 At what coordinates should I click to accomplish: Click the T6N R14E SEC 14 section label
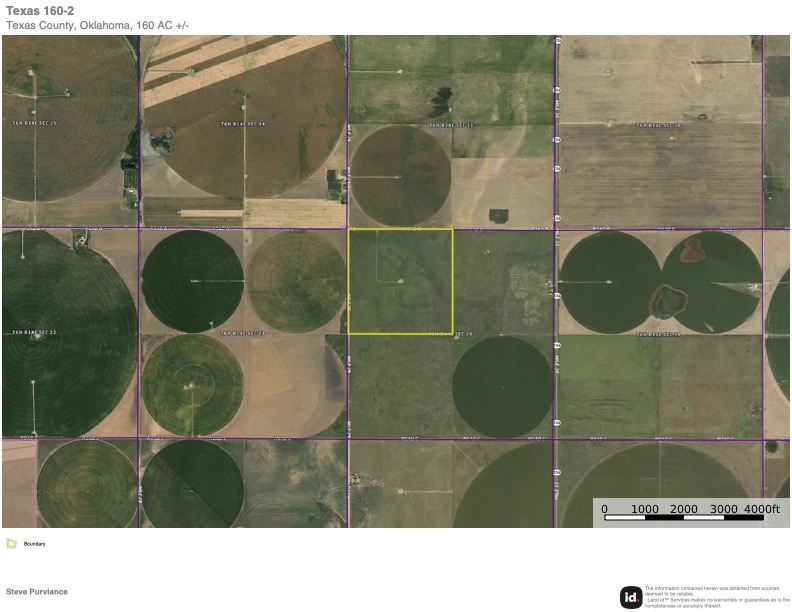point(243,124)
